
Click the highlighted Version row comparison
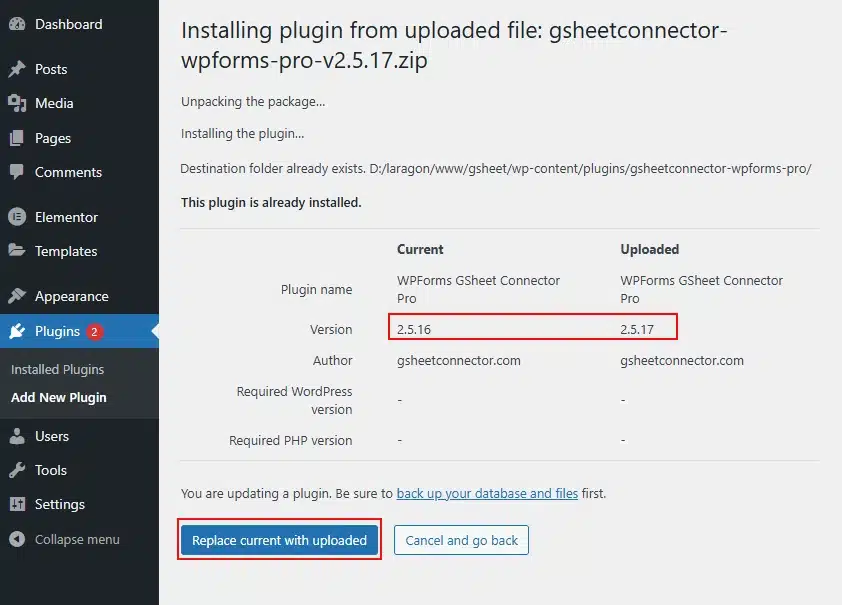[x=533, y=327]
